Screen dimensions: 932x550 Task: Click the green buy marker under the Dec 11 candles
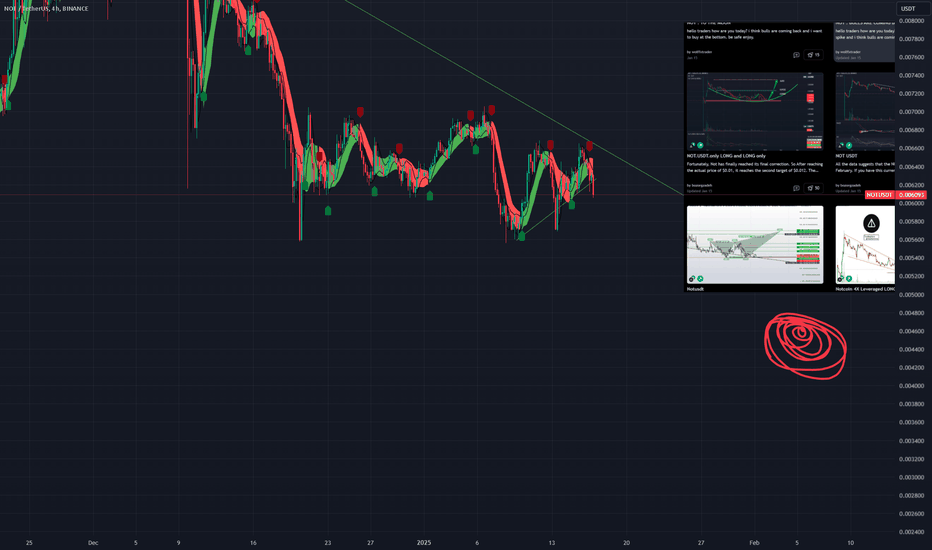[x=203, y=96]
